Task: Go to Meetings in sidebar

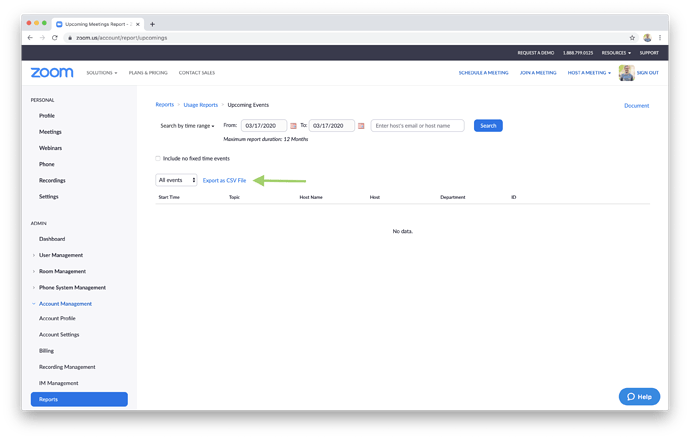Action: coord(50,132)
